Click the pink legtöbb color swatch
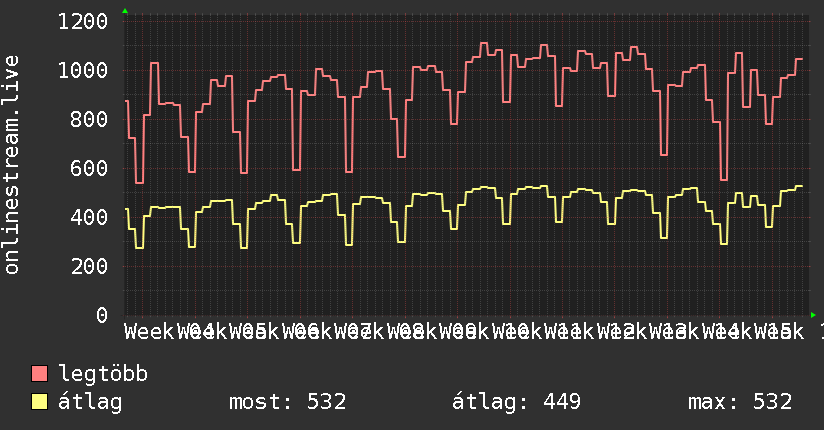The height and width of the screenshot is (430, 824). coord(39,374)
